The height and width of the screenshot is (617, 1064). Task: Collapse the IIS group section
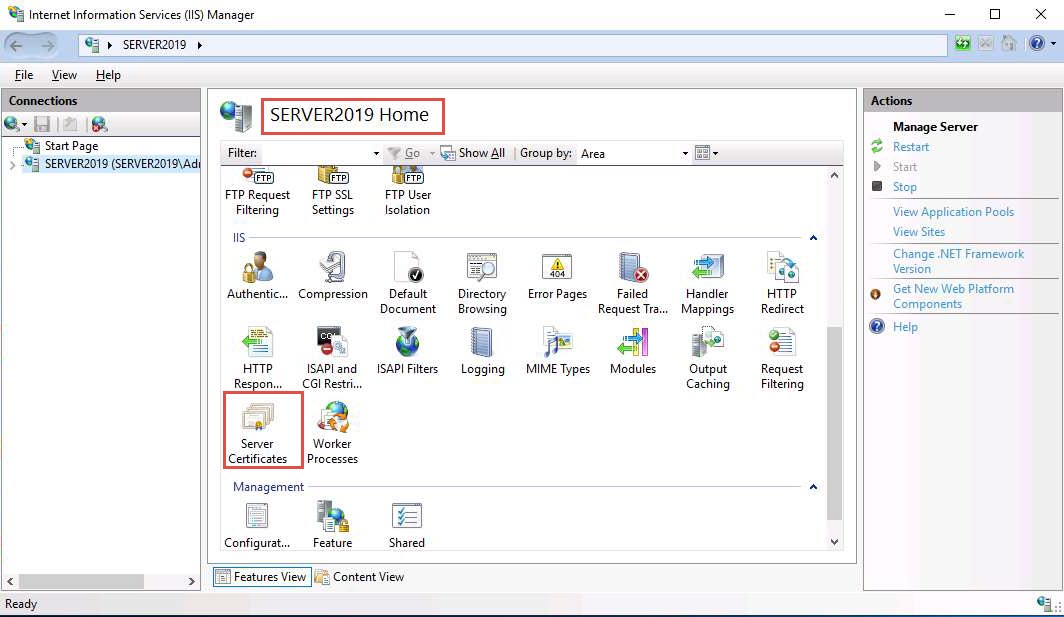(x=813, y=238)
